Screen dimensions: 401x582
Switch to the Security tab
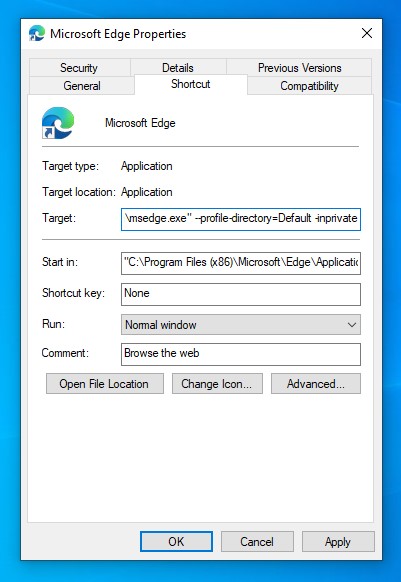pyautogui.click(x=79, y=68)
